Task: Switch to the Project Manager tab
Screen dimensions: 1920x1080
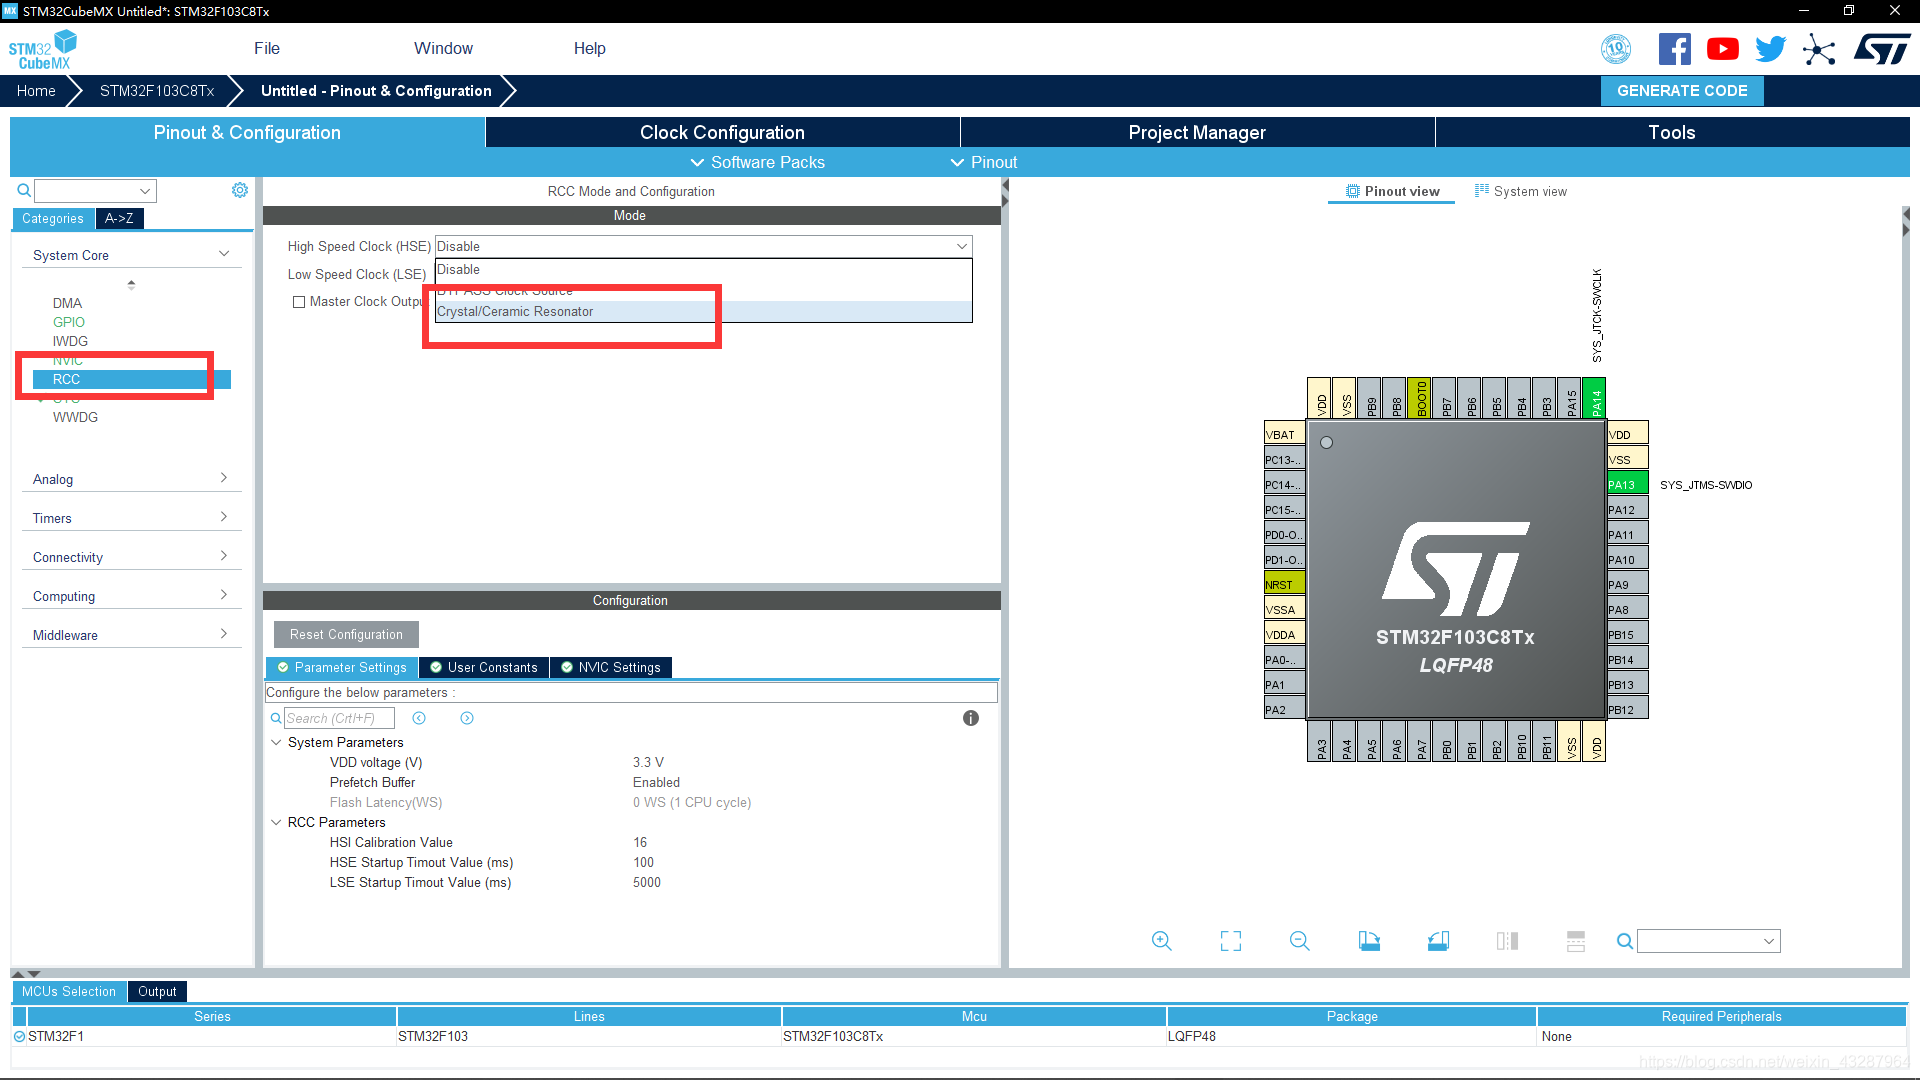Action: tap(1197, 132)
